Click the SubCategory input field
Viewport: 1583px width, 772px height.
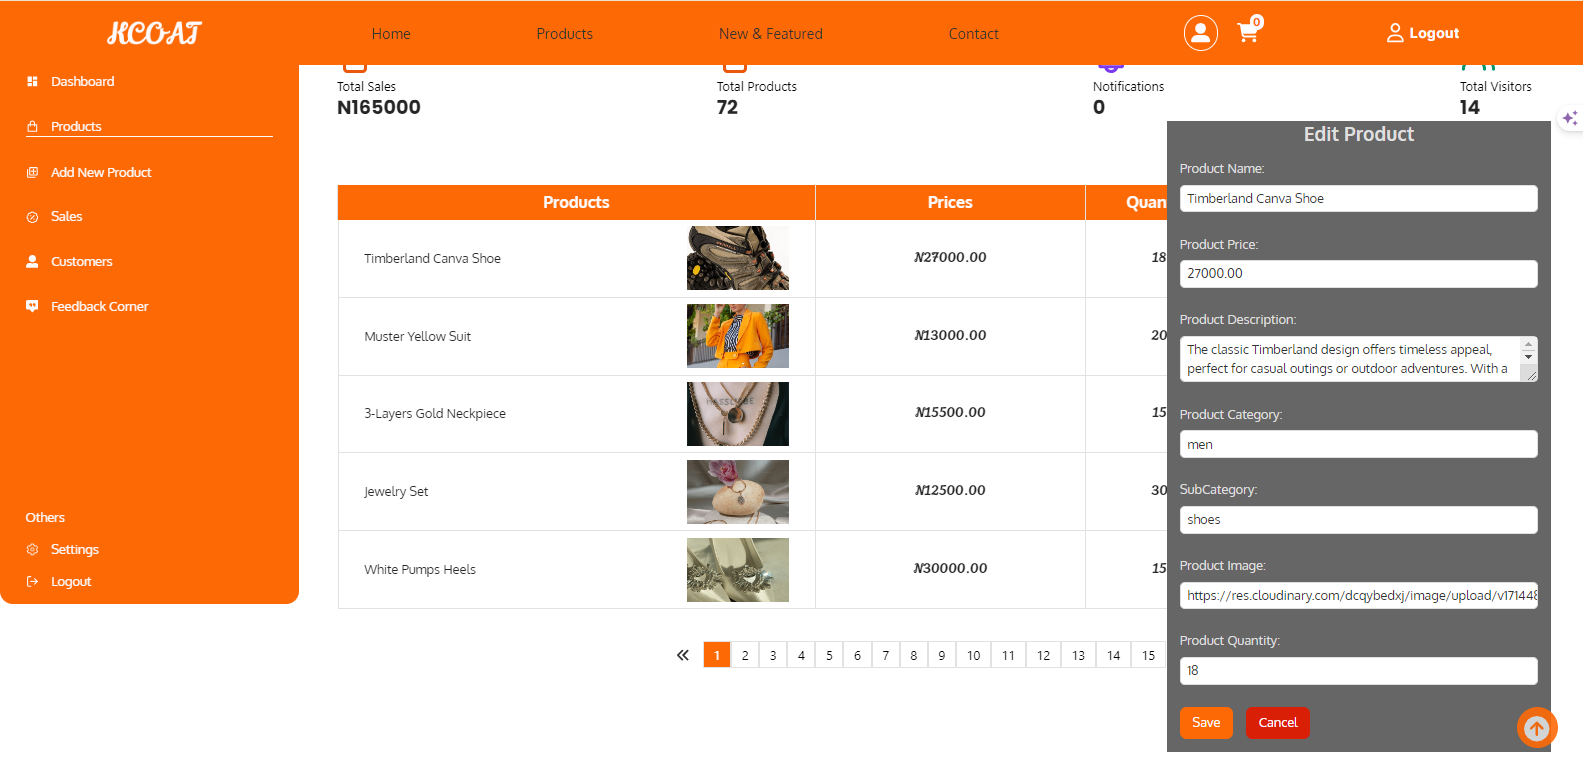pos(1358,519)
